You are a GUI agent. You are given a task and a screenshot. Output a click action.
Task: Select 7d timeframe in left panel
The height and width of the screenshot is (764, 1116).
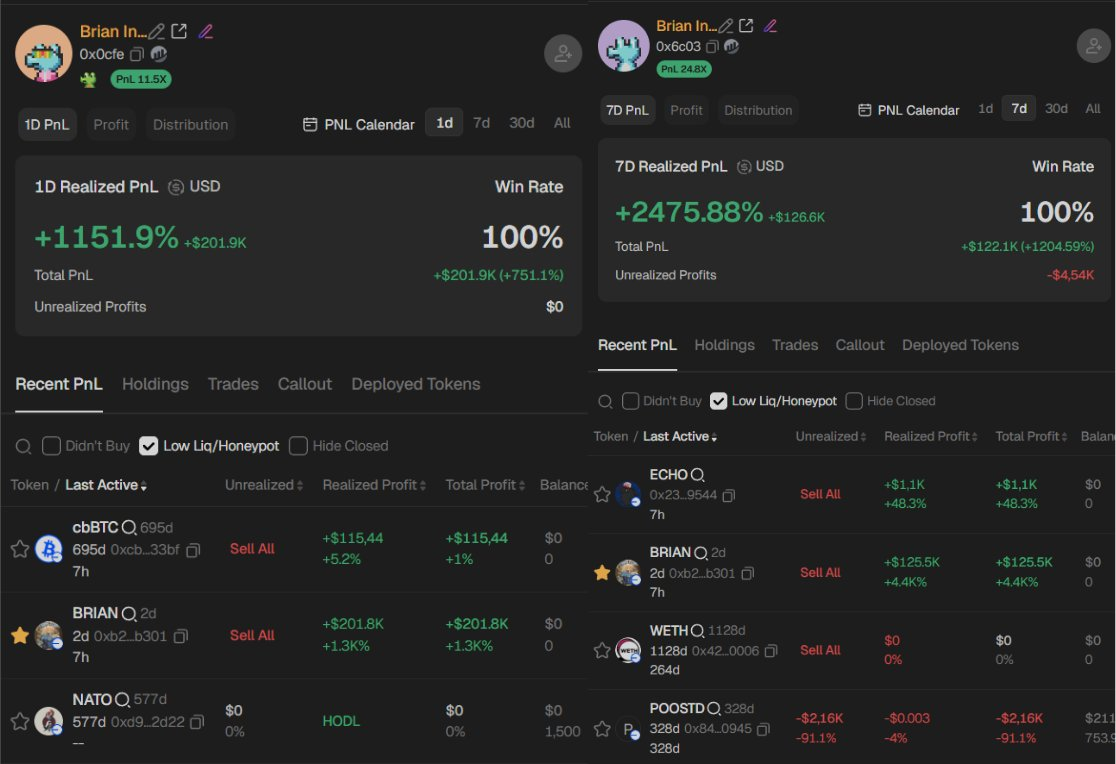(x=482, y=123)
